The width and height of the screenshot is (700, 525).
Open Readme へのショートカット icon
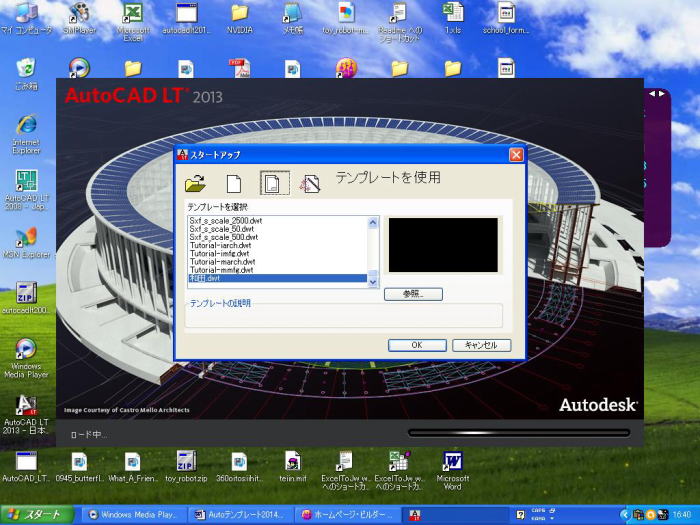(x=400, y=21)
